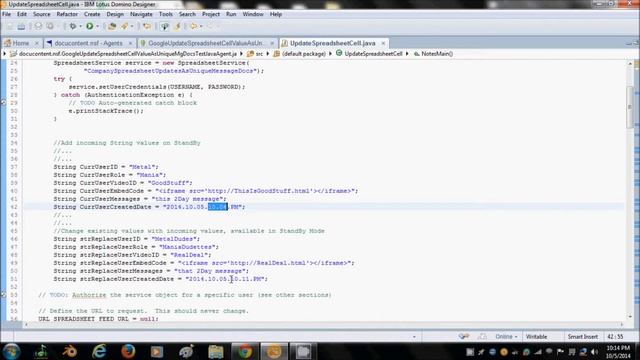Click the Debug bug icon in the toolbar
This screenshot has height=360, width=640.
tap(73, 26)
